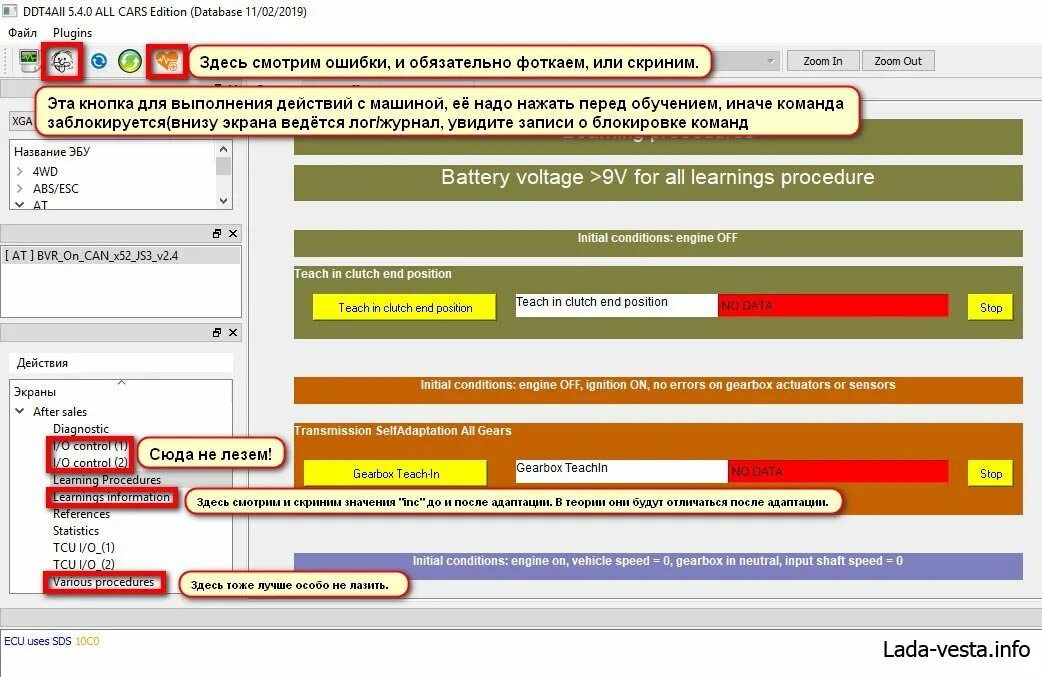The image size is (1042, 677).
Task: Collapse the AT ECU group
Action: (20, 205)
